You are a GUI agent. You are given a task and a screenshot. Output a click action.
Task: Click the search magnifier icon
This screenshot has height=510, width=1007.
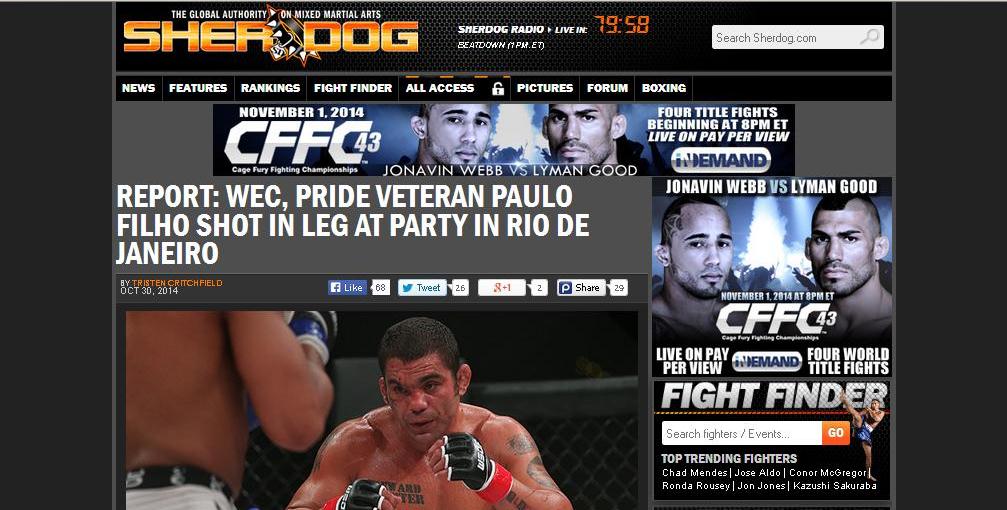pos(870,37)
